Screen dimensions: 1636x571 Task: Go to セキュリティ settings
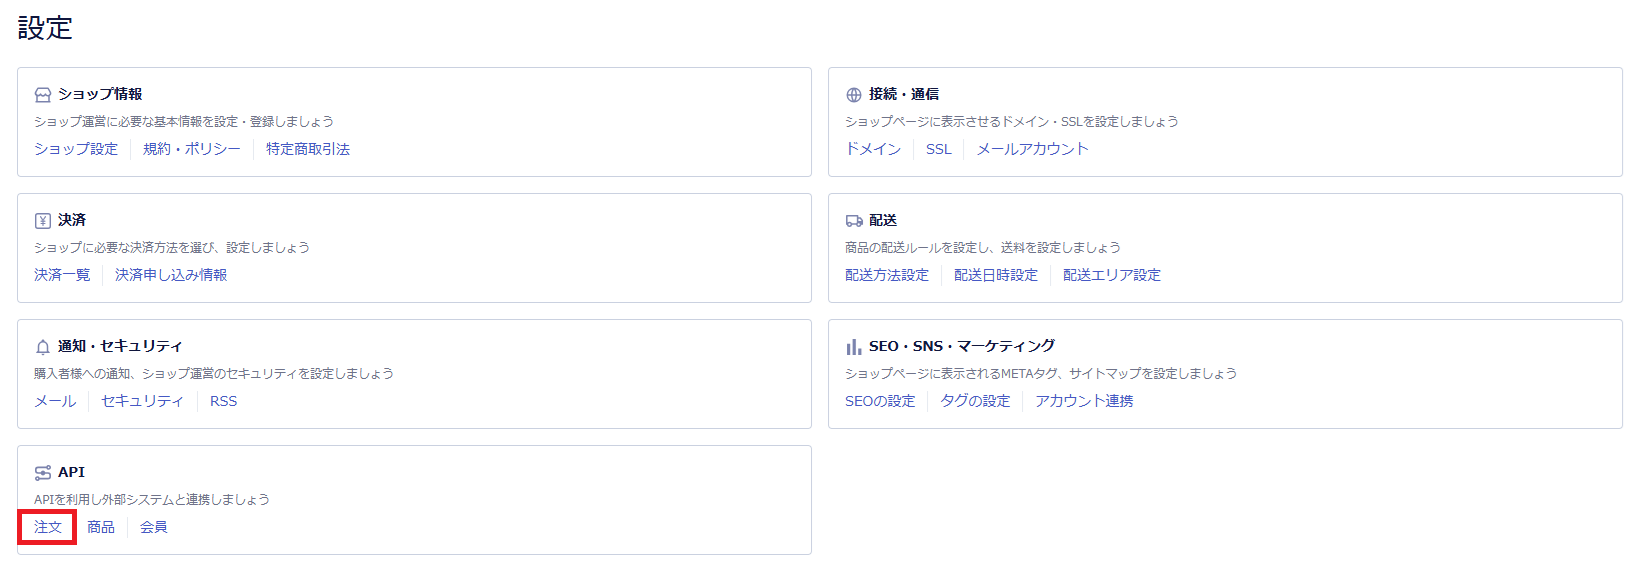(x=143, y=401)
